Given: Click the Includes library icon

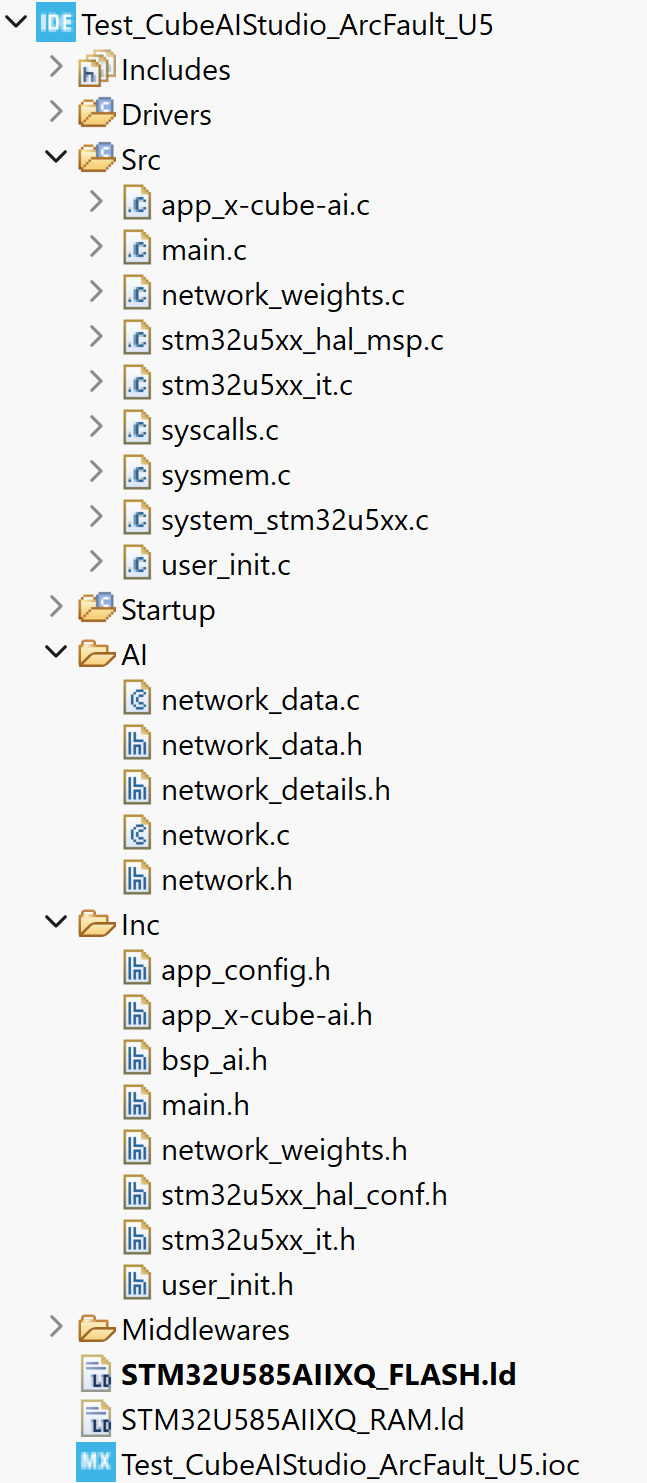Looking at the screenshot, I should 97,69.
